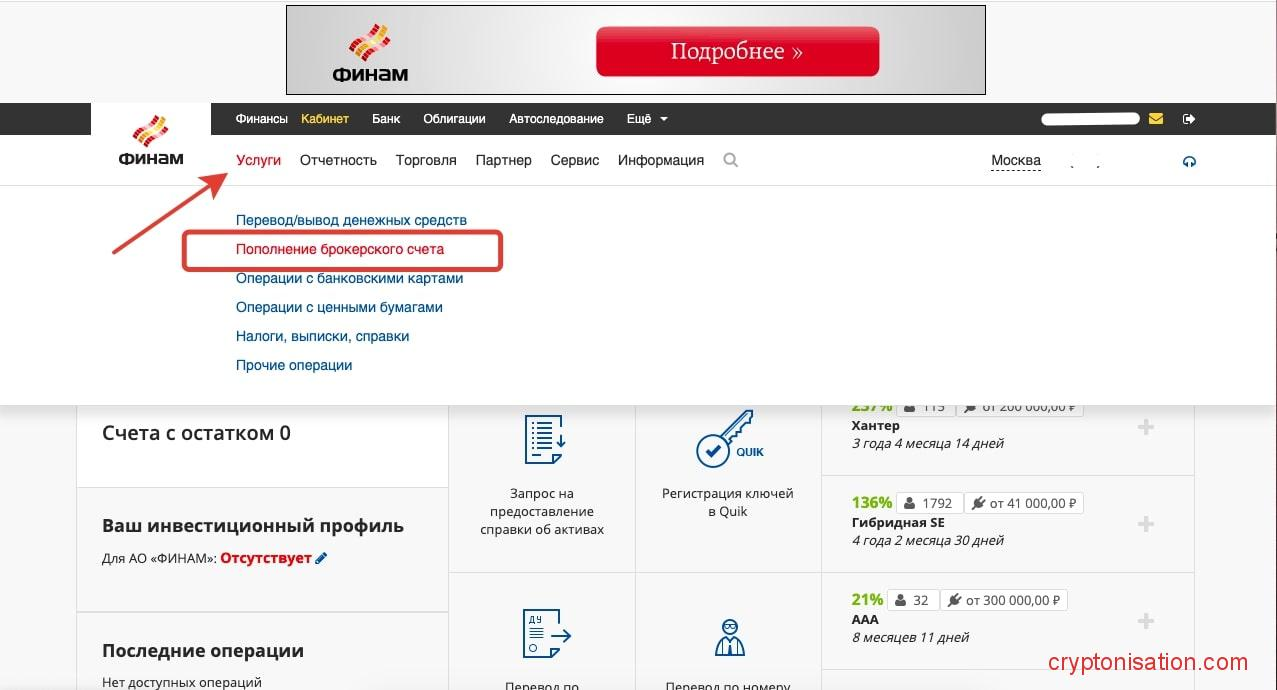Switch to the Банк menu section
Viewport: 1277px width, 690px height.
[386, 118]
